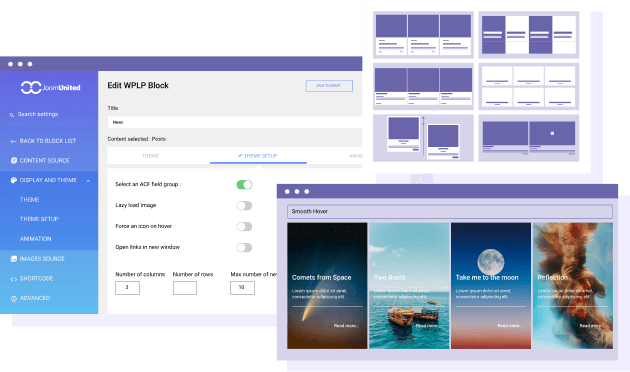Click Read more on Take me to the moon
Screen dimensions: 630x372
[x=510, y=326]
